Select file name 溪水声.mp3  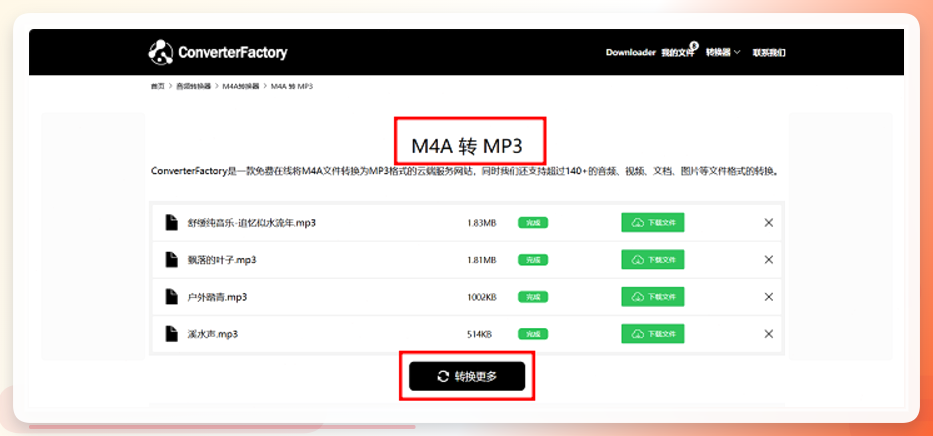[212, 334]
